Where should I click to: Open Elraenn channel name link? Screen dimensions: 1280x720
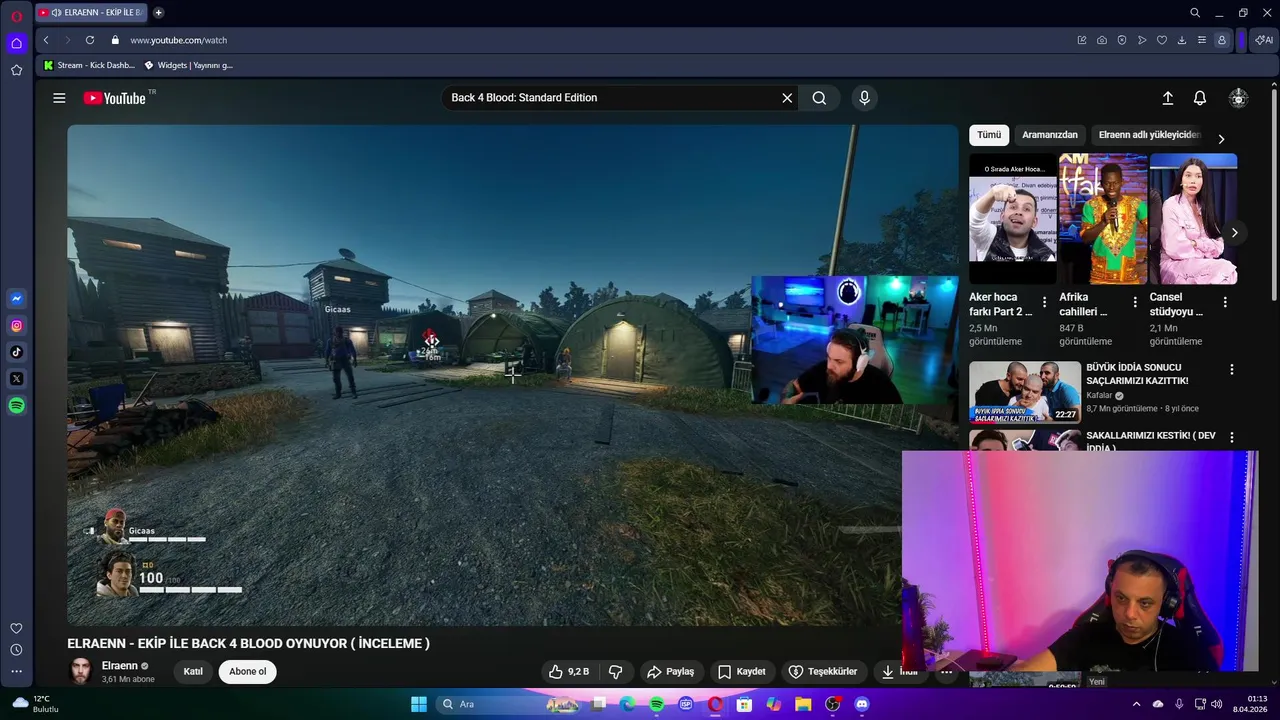pyautogui.click(x=120, y=666)
